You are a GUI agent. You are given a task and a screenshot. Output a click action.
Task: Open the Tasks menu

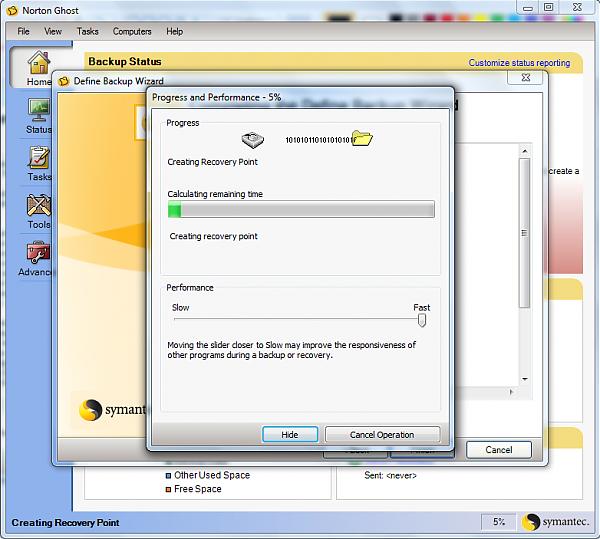(88, 31)
